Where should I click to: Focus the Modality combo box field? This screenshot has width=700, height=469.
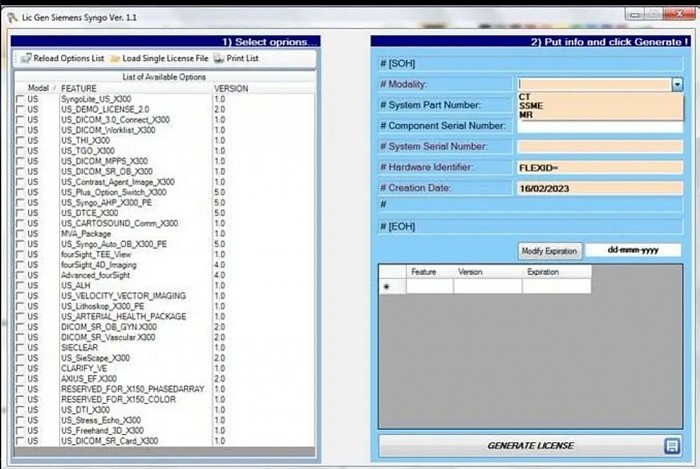click(x=595, y=84)
